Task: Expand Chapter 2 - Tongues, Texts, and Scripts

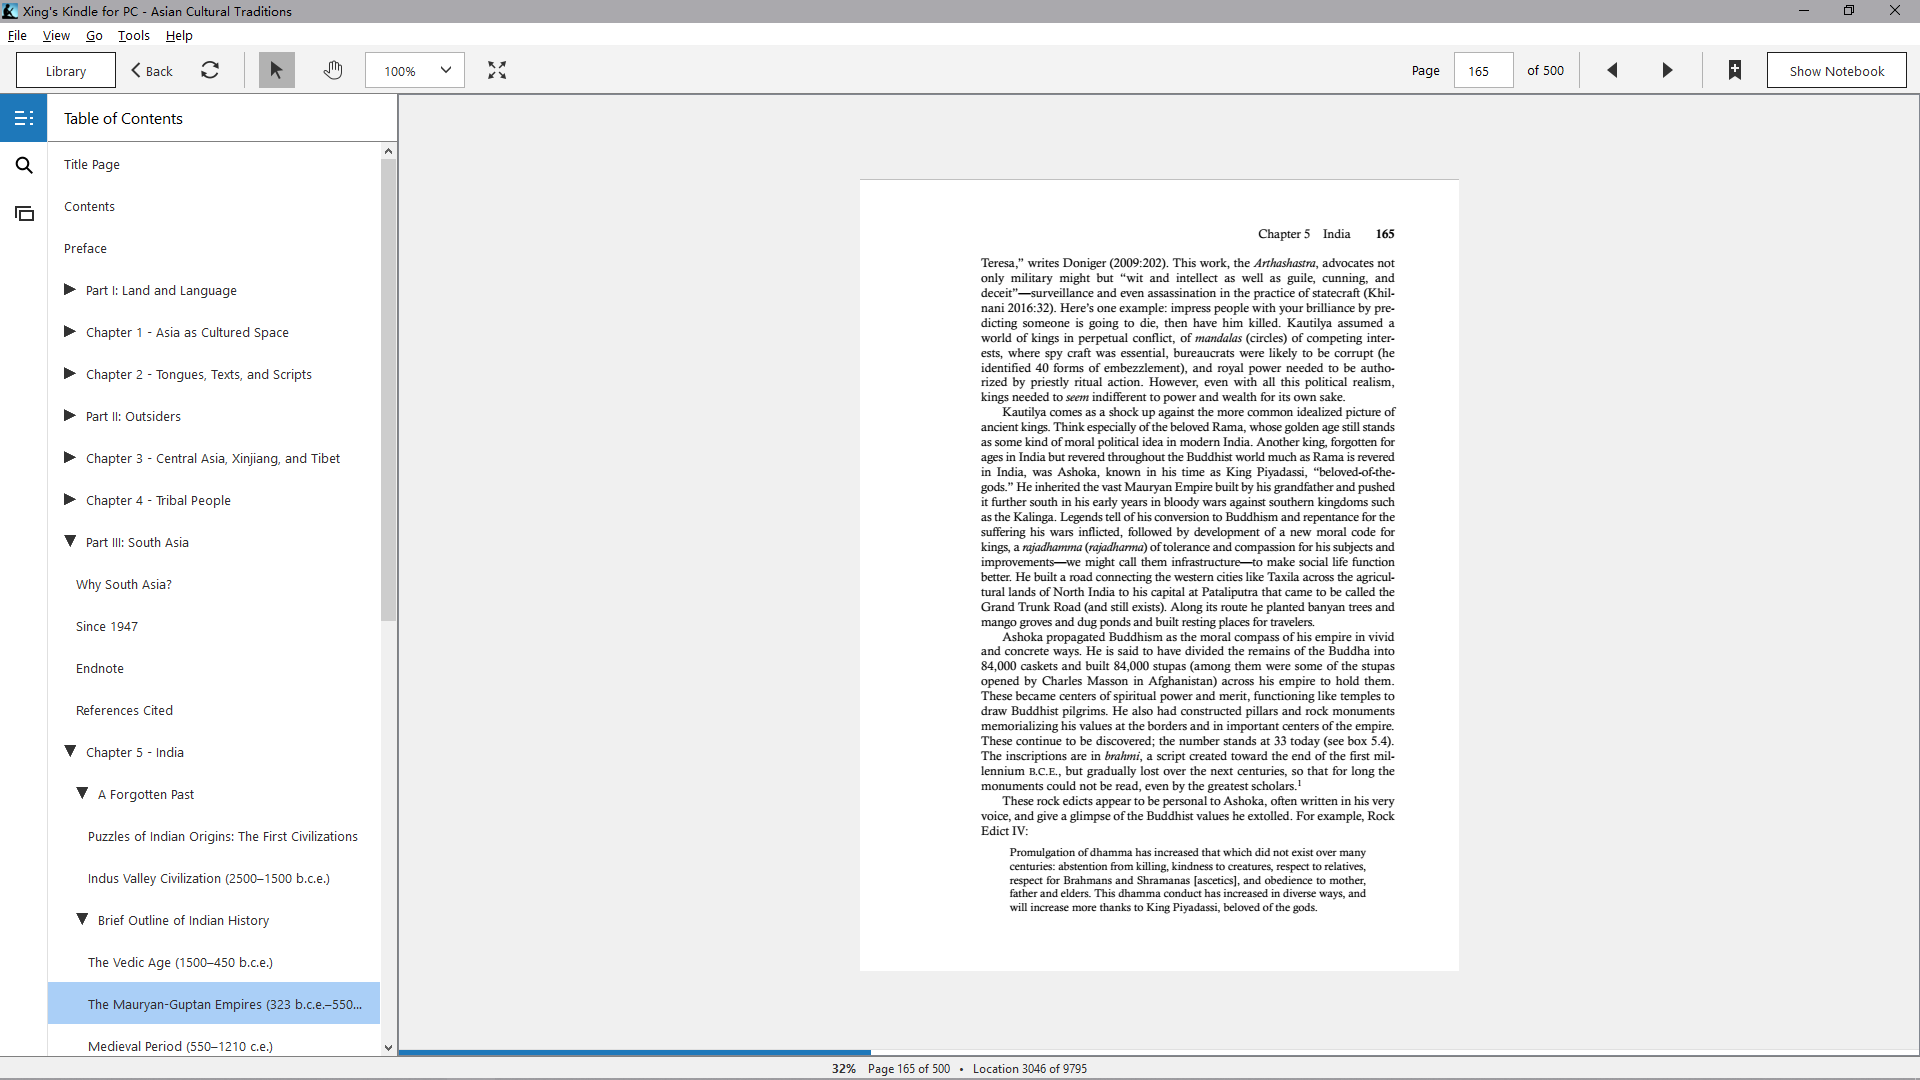Action: click(x=70, y=374)
